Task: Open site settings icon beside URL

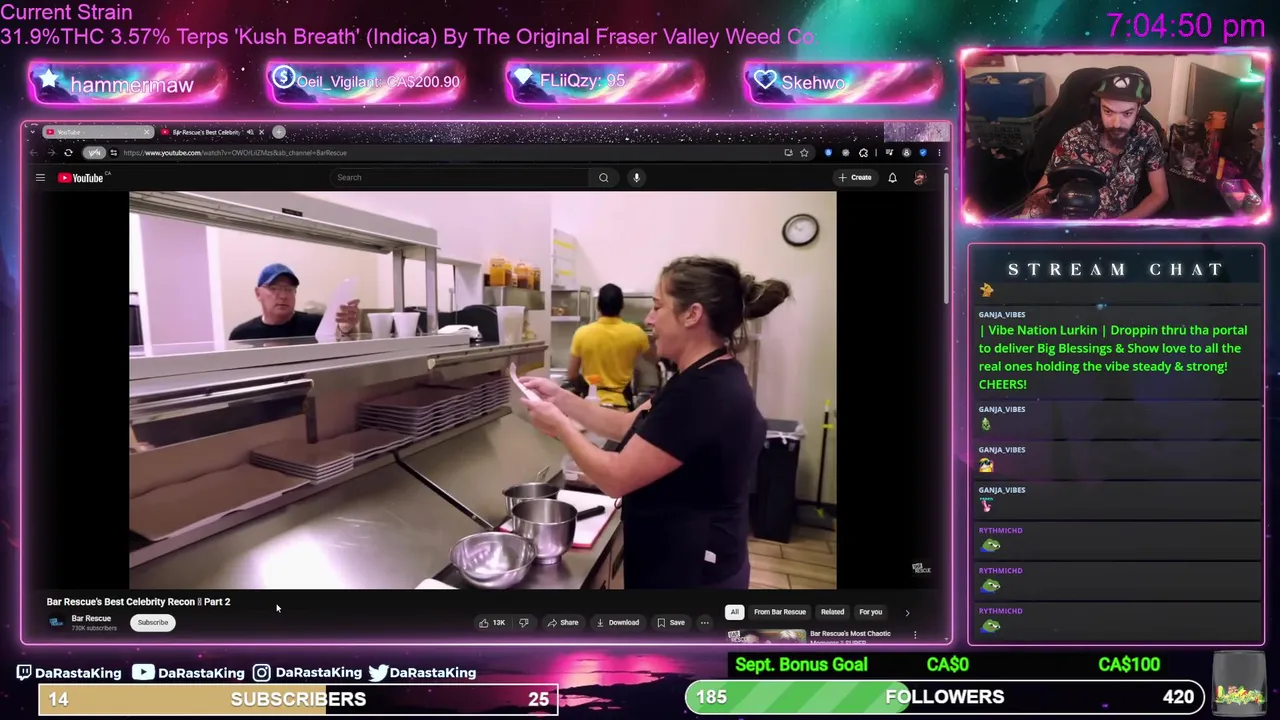Action: coord(114,153)
